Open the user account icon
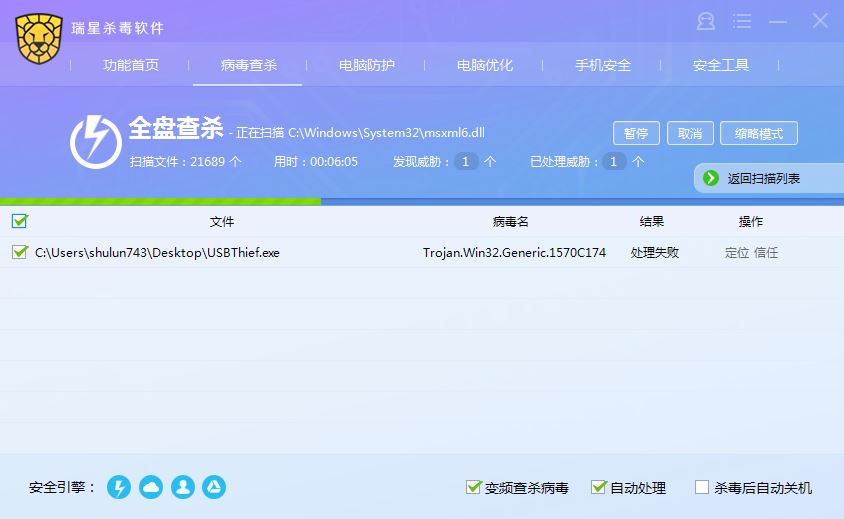 coord(706,22)
